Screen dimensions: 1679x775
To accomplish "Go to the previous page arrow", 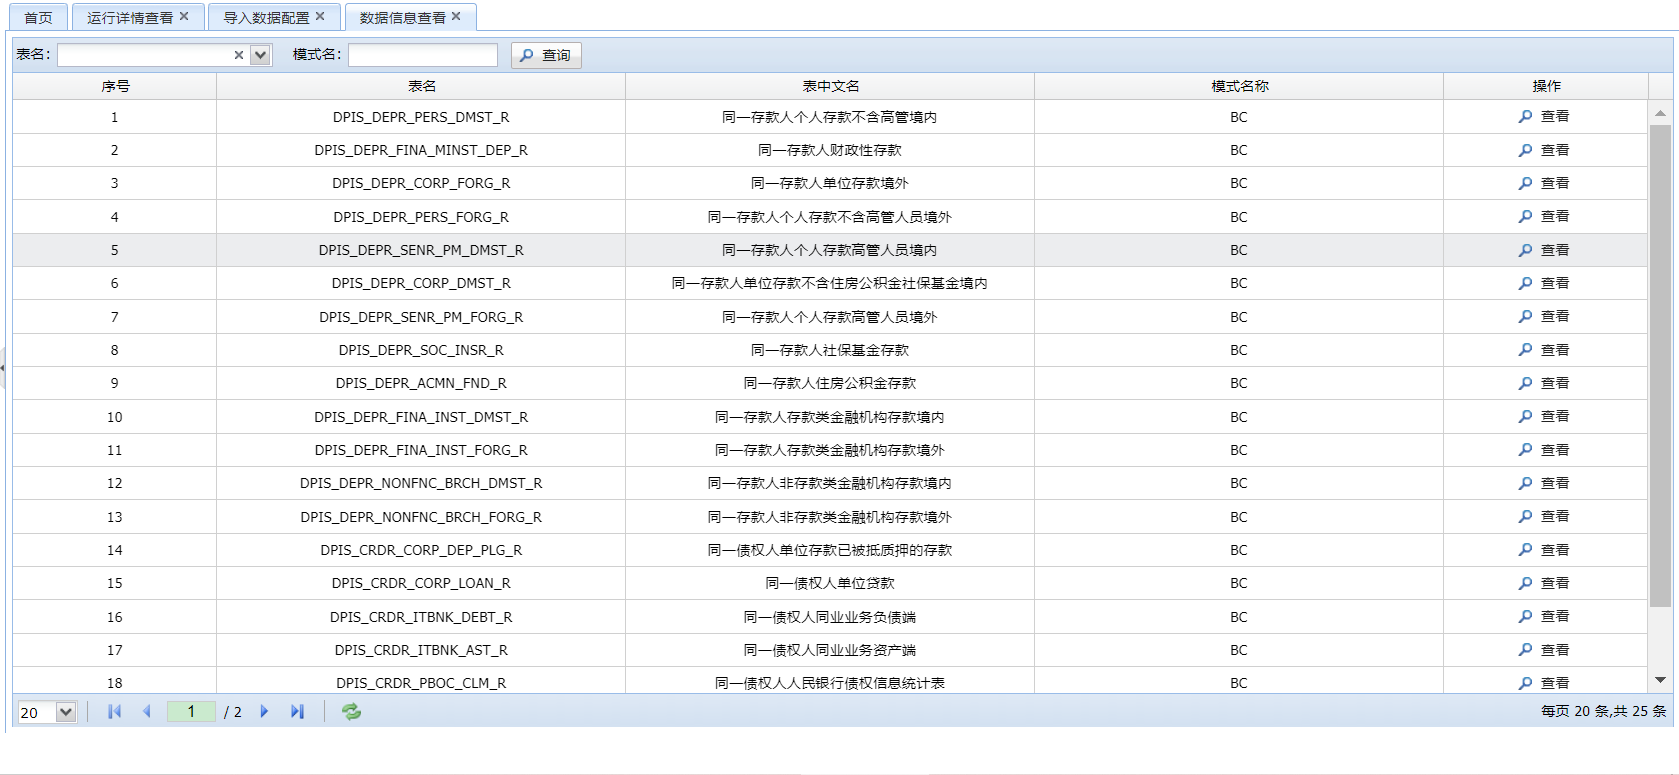I will (147, 712).
